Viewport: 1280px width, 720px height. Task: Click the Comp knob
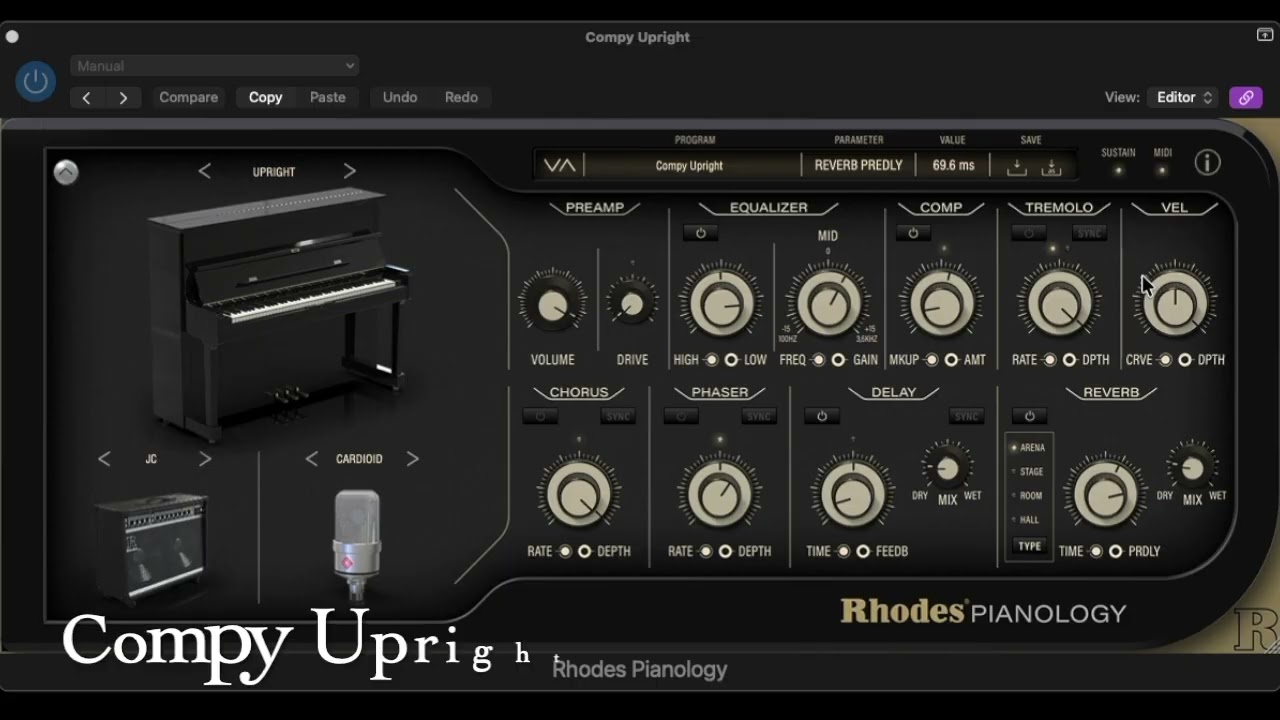940,304
